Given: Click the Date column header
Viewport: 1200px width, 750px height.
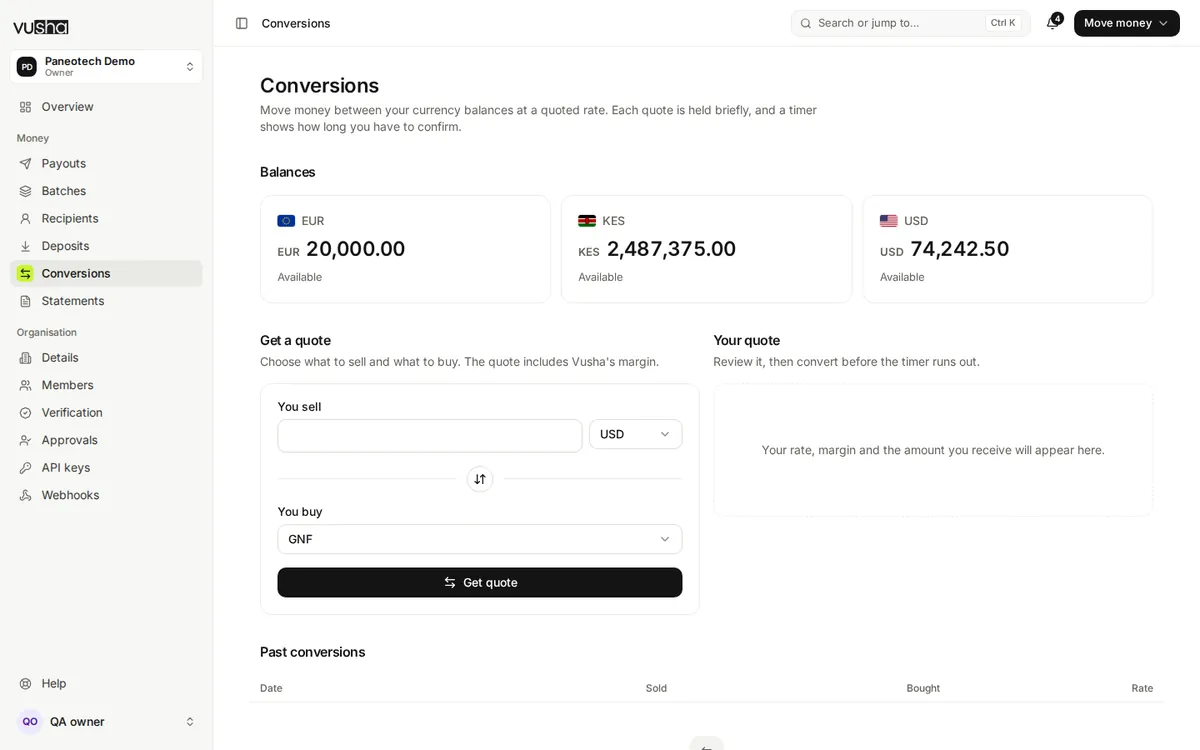Looking at the screenshot, I should [271, 688].
